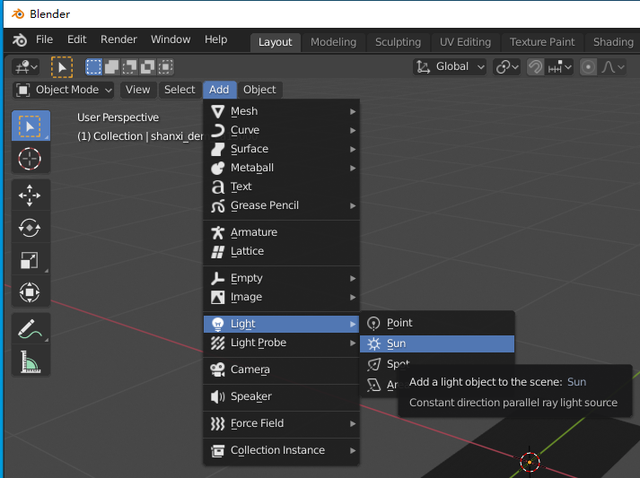
Task: Switch to the Shading workspace tab
Action: 613,42
